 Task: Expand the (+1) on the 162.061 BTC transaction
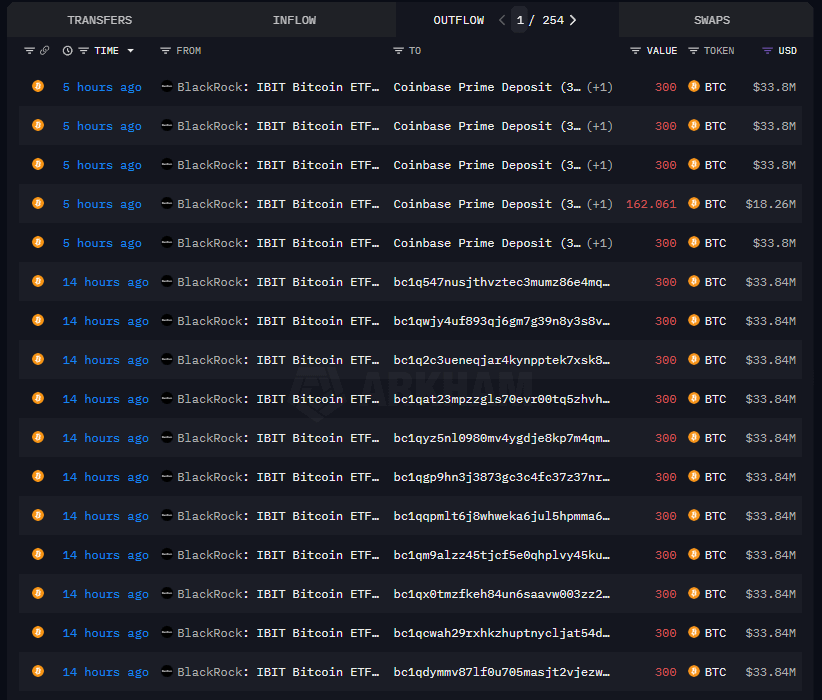599,203
